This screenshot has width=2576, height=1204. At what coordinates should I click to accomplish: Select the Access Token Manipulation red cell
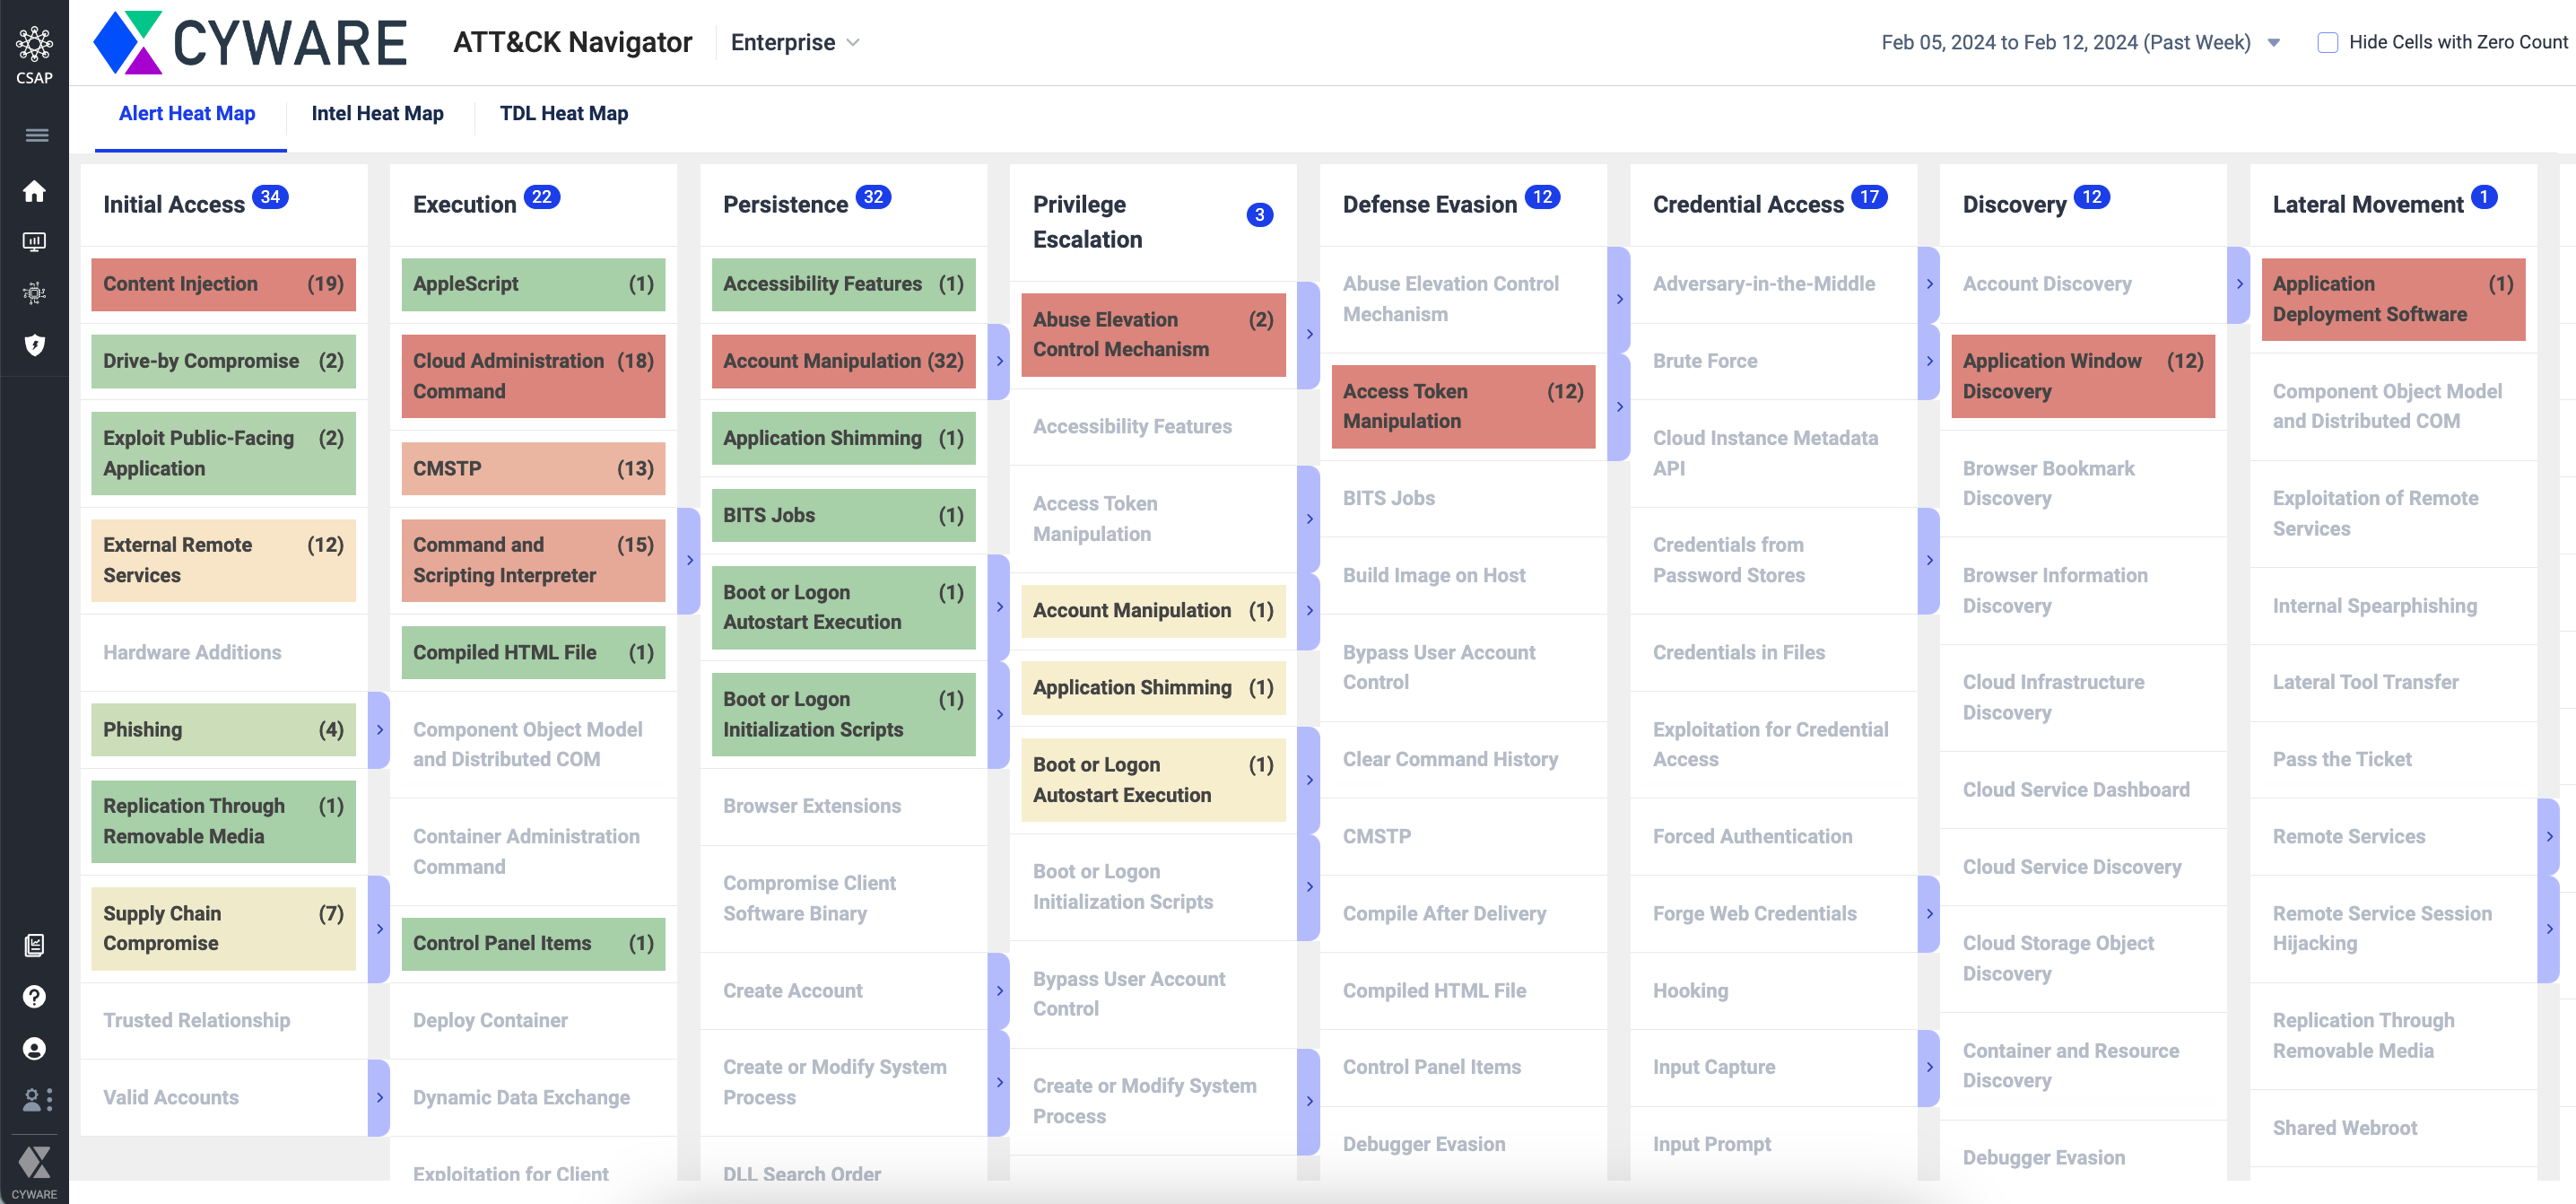(x=1462, y=406)
